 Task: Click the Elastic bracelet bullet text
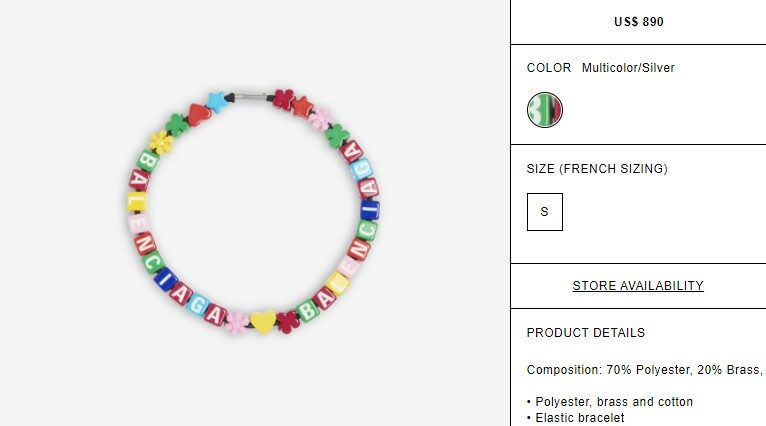[575, 418]
